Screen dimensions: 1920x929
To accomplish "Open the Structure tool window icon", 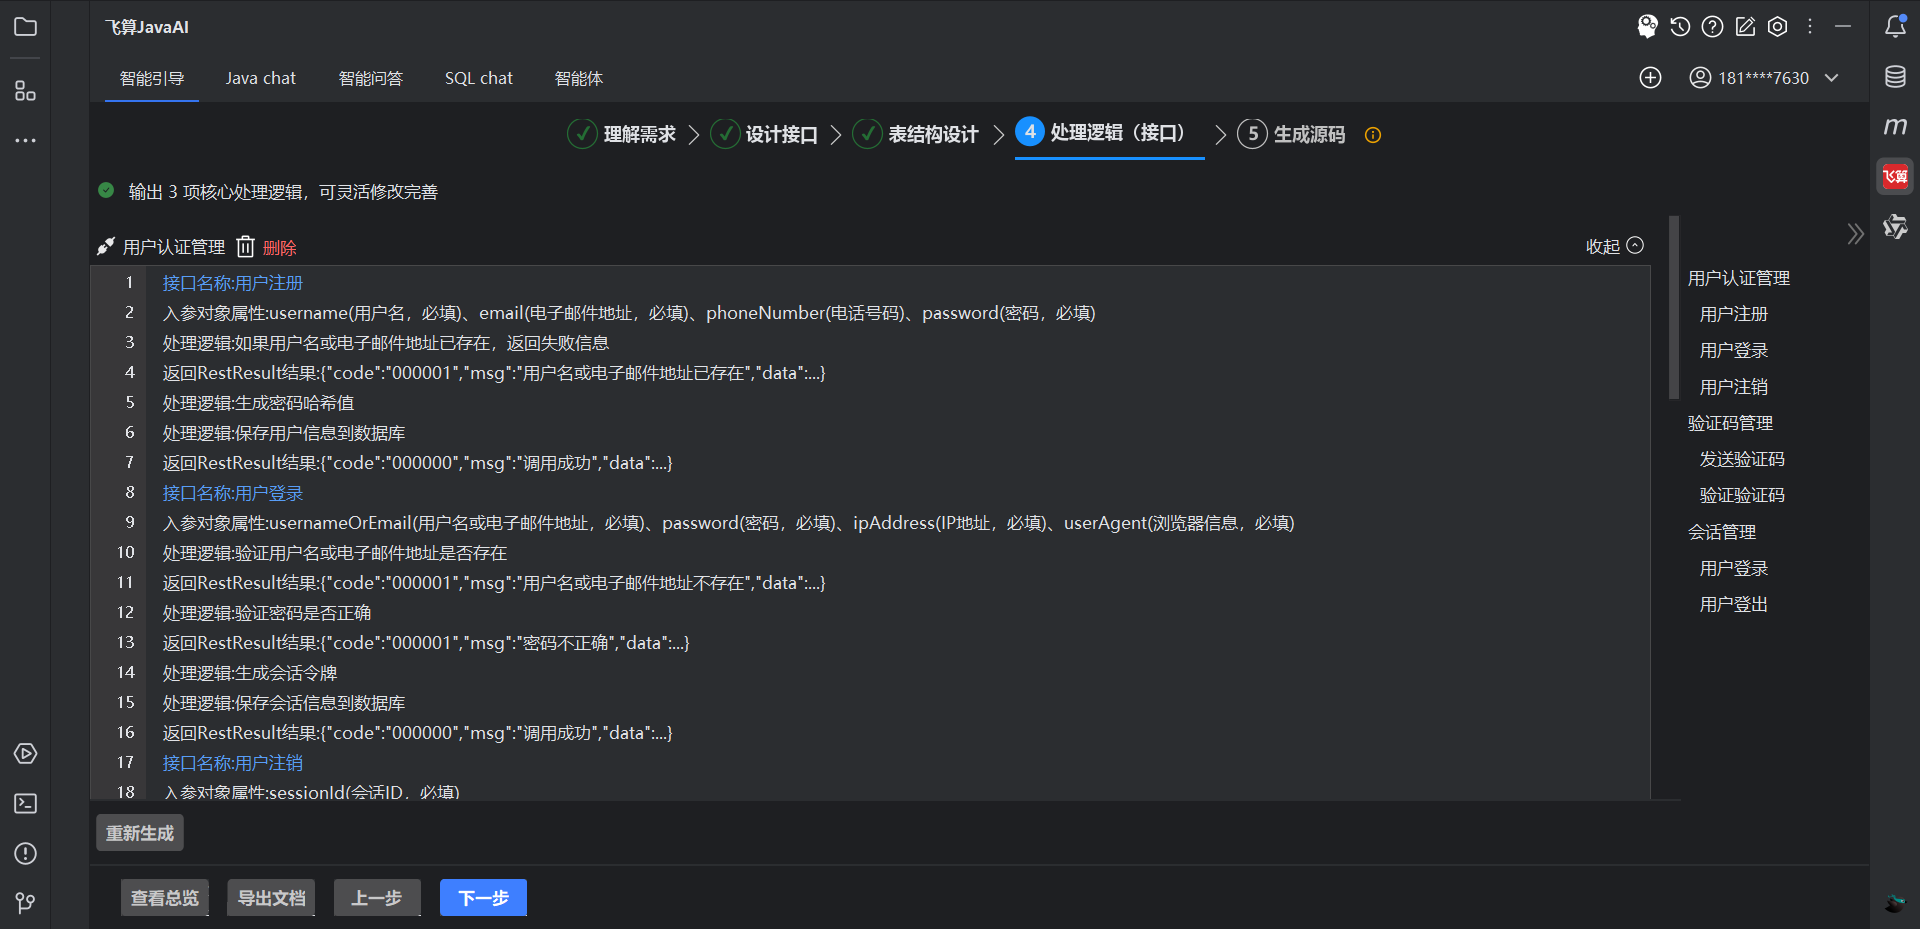I will [26, 91].
